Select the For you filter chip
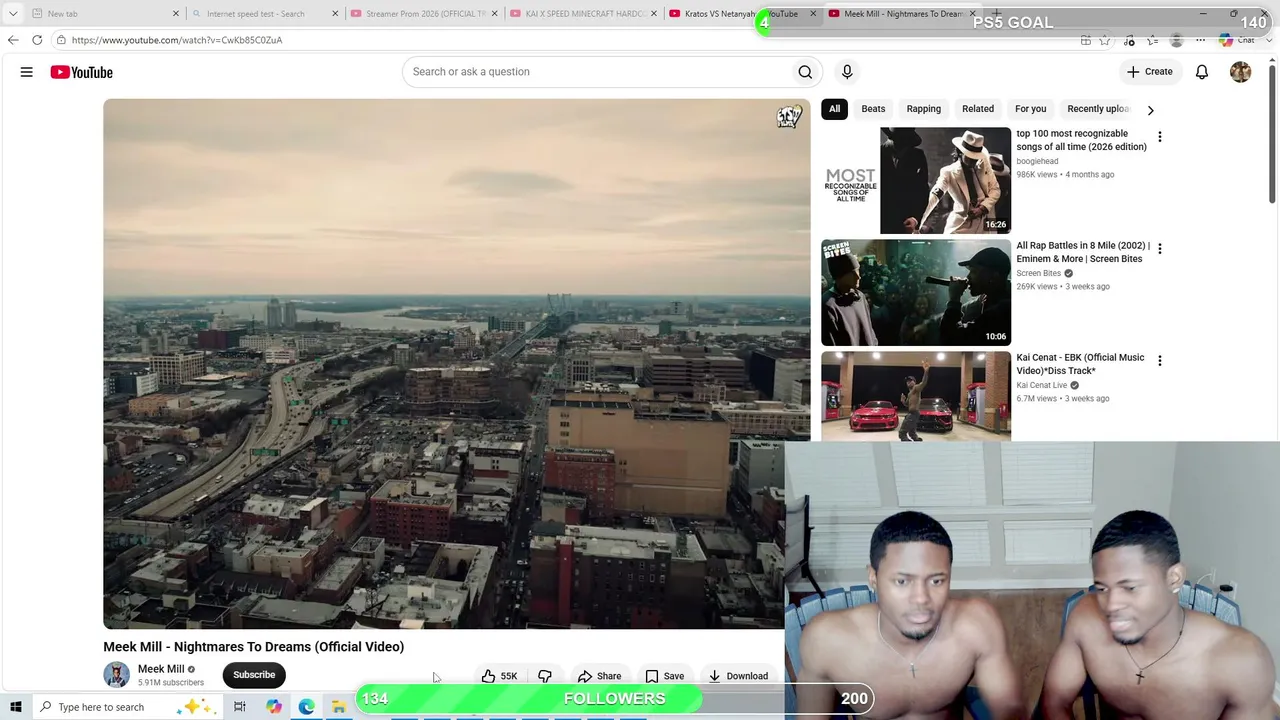This screenshot has height=720, width=1280. point(1030,109)
